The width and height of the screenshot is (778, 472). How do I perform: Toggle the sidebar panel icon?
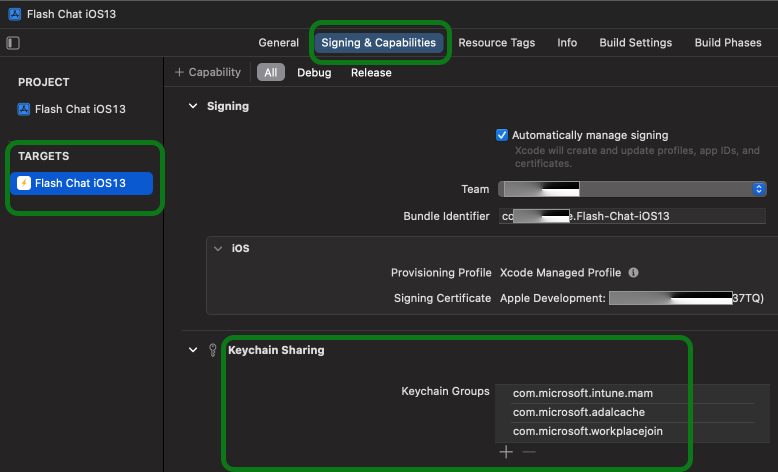click(x=13, y=43)
